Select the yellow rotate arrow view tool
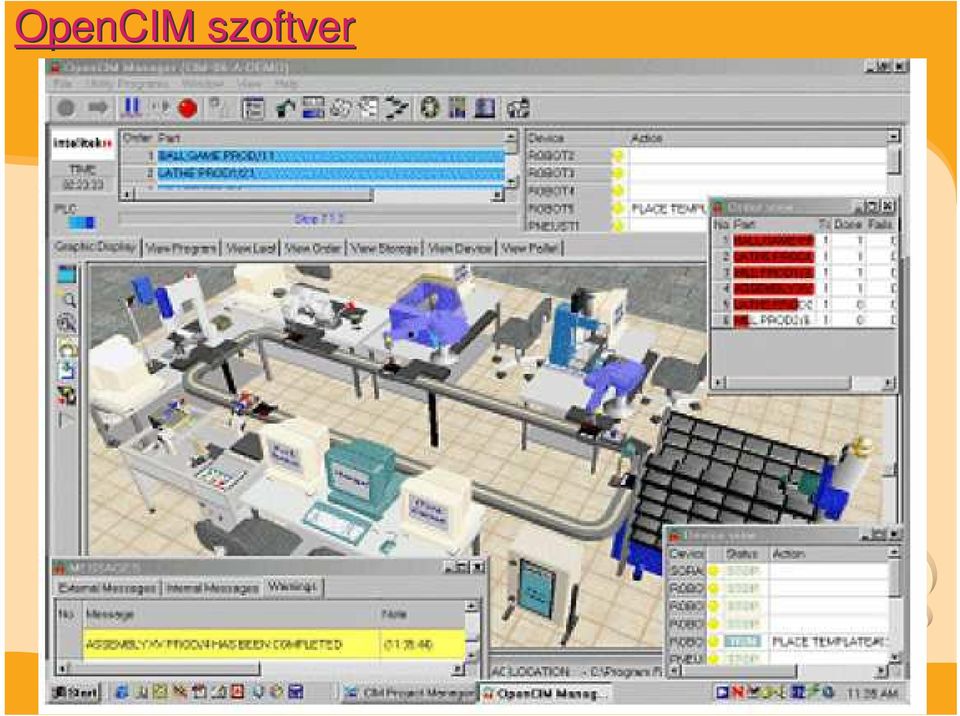Image resolution: width=960 pixels, height=716 pixels. click(67, 348)
